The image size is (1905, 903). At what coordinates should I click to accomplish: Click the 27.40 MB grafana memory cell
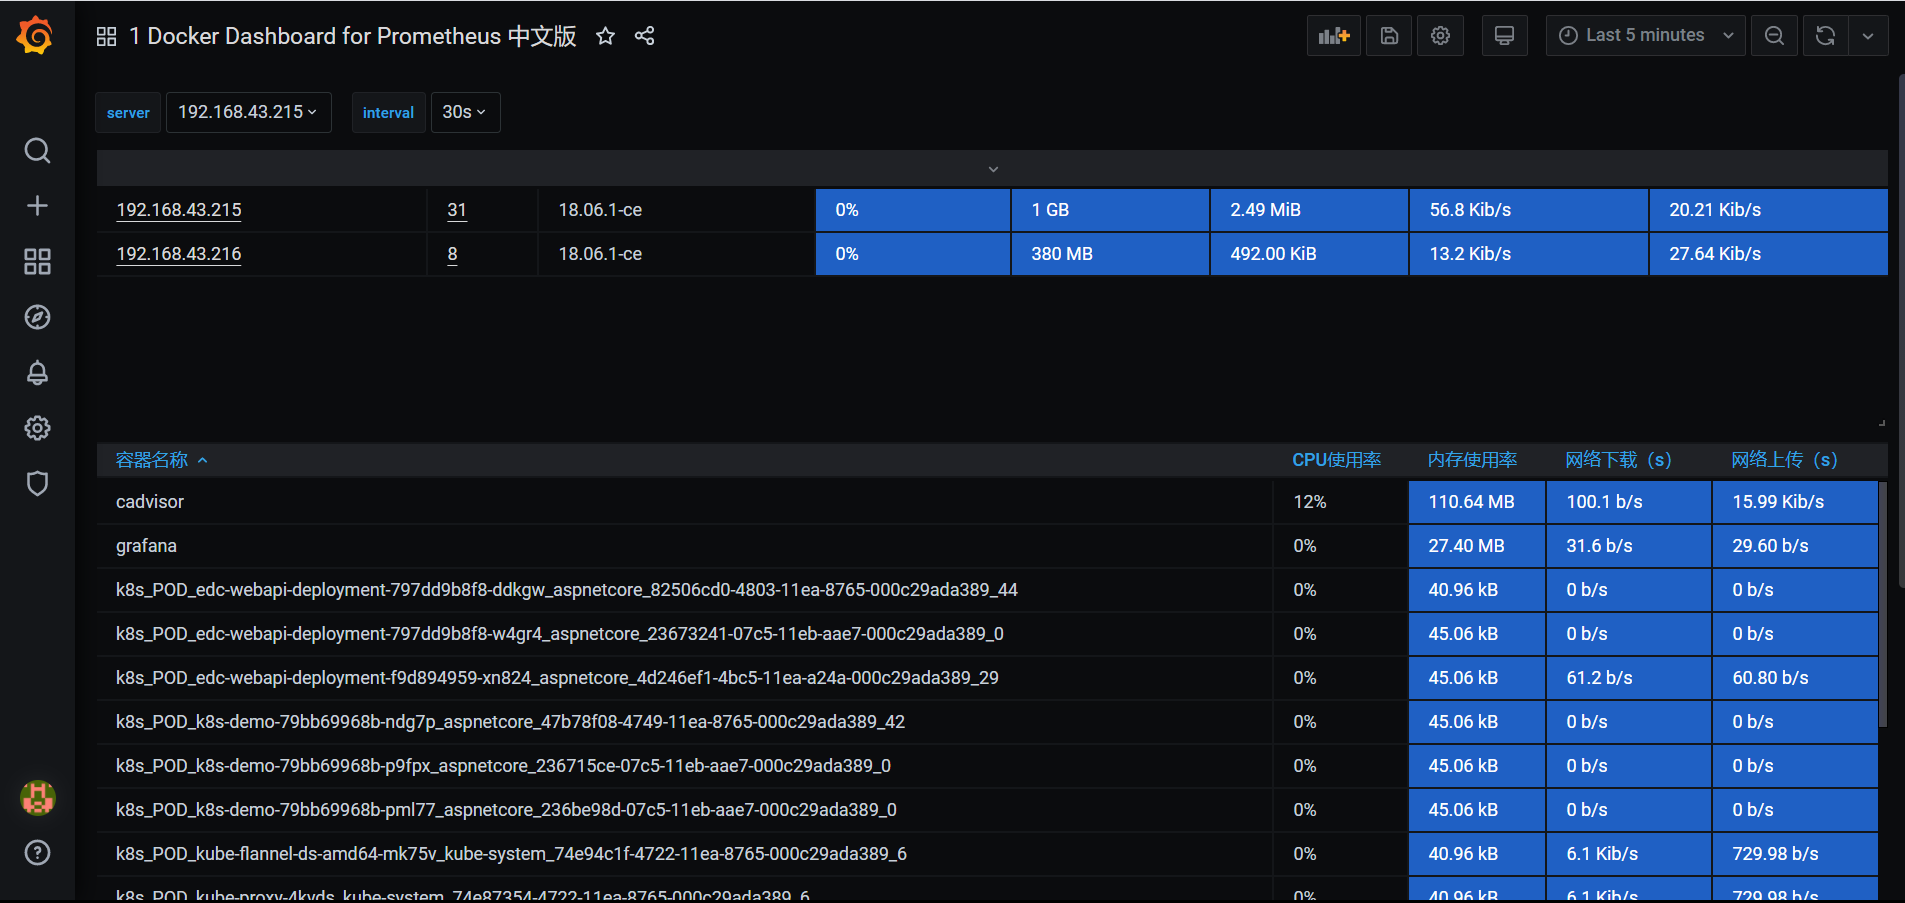[x=1476, y=546]
